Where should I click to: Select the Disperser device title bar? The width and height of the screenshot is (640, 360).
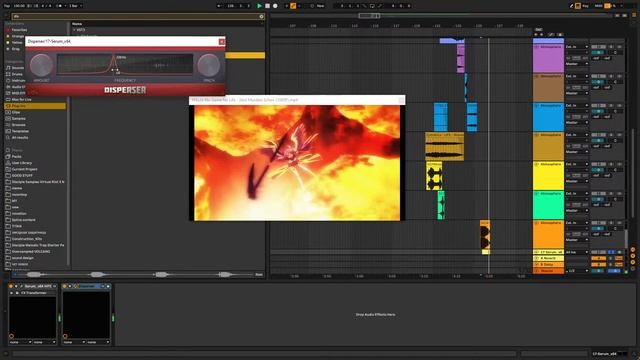[x=87, y=287]
